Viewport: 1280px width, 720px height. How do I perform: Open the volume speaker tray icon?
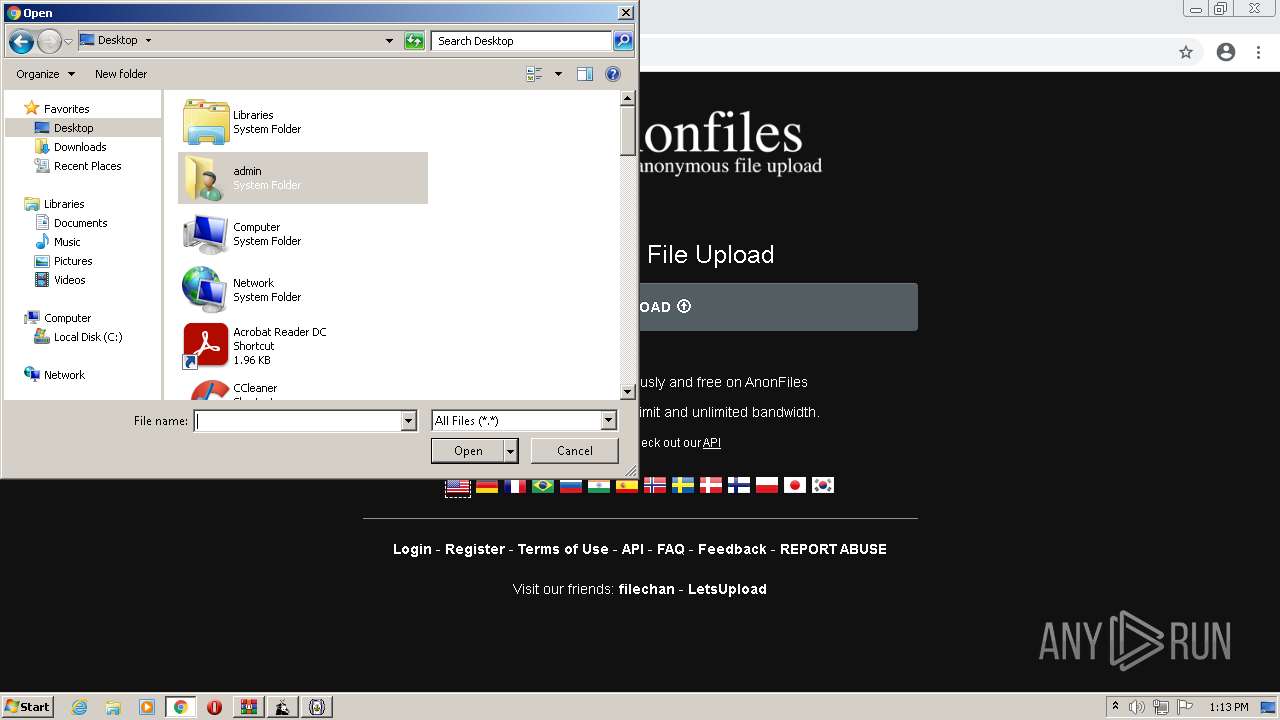pyautogui.click(x=1137, y=707)
